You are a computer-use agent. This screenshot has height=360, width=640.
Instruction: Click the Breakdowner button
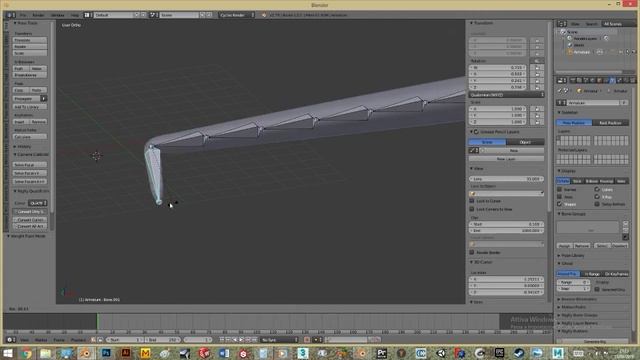point(30,75)
